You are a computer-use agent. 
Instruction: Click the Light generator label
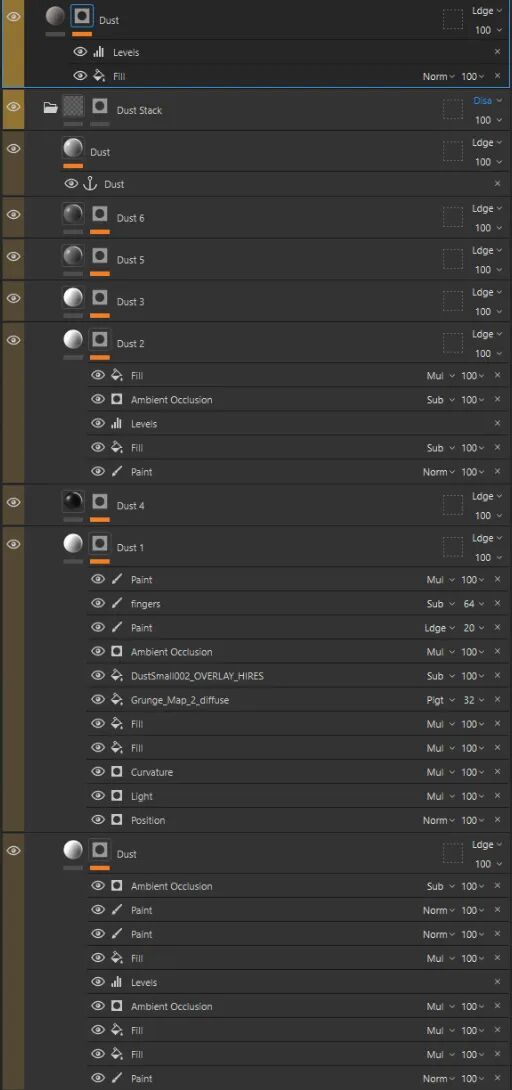pyautogui.click(x=142, y=796)
